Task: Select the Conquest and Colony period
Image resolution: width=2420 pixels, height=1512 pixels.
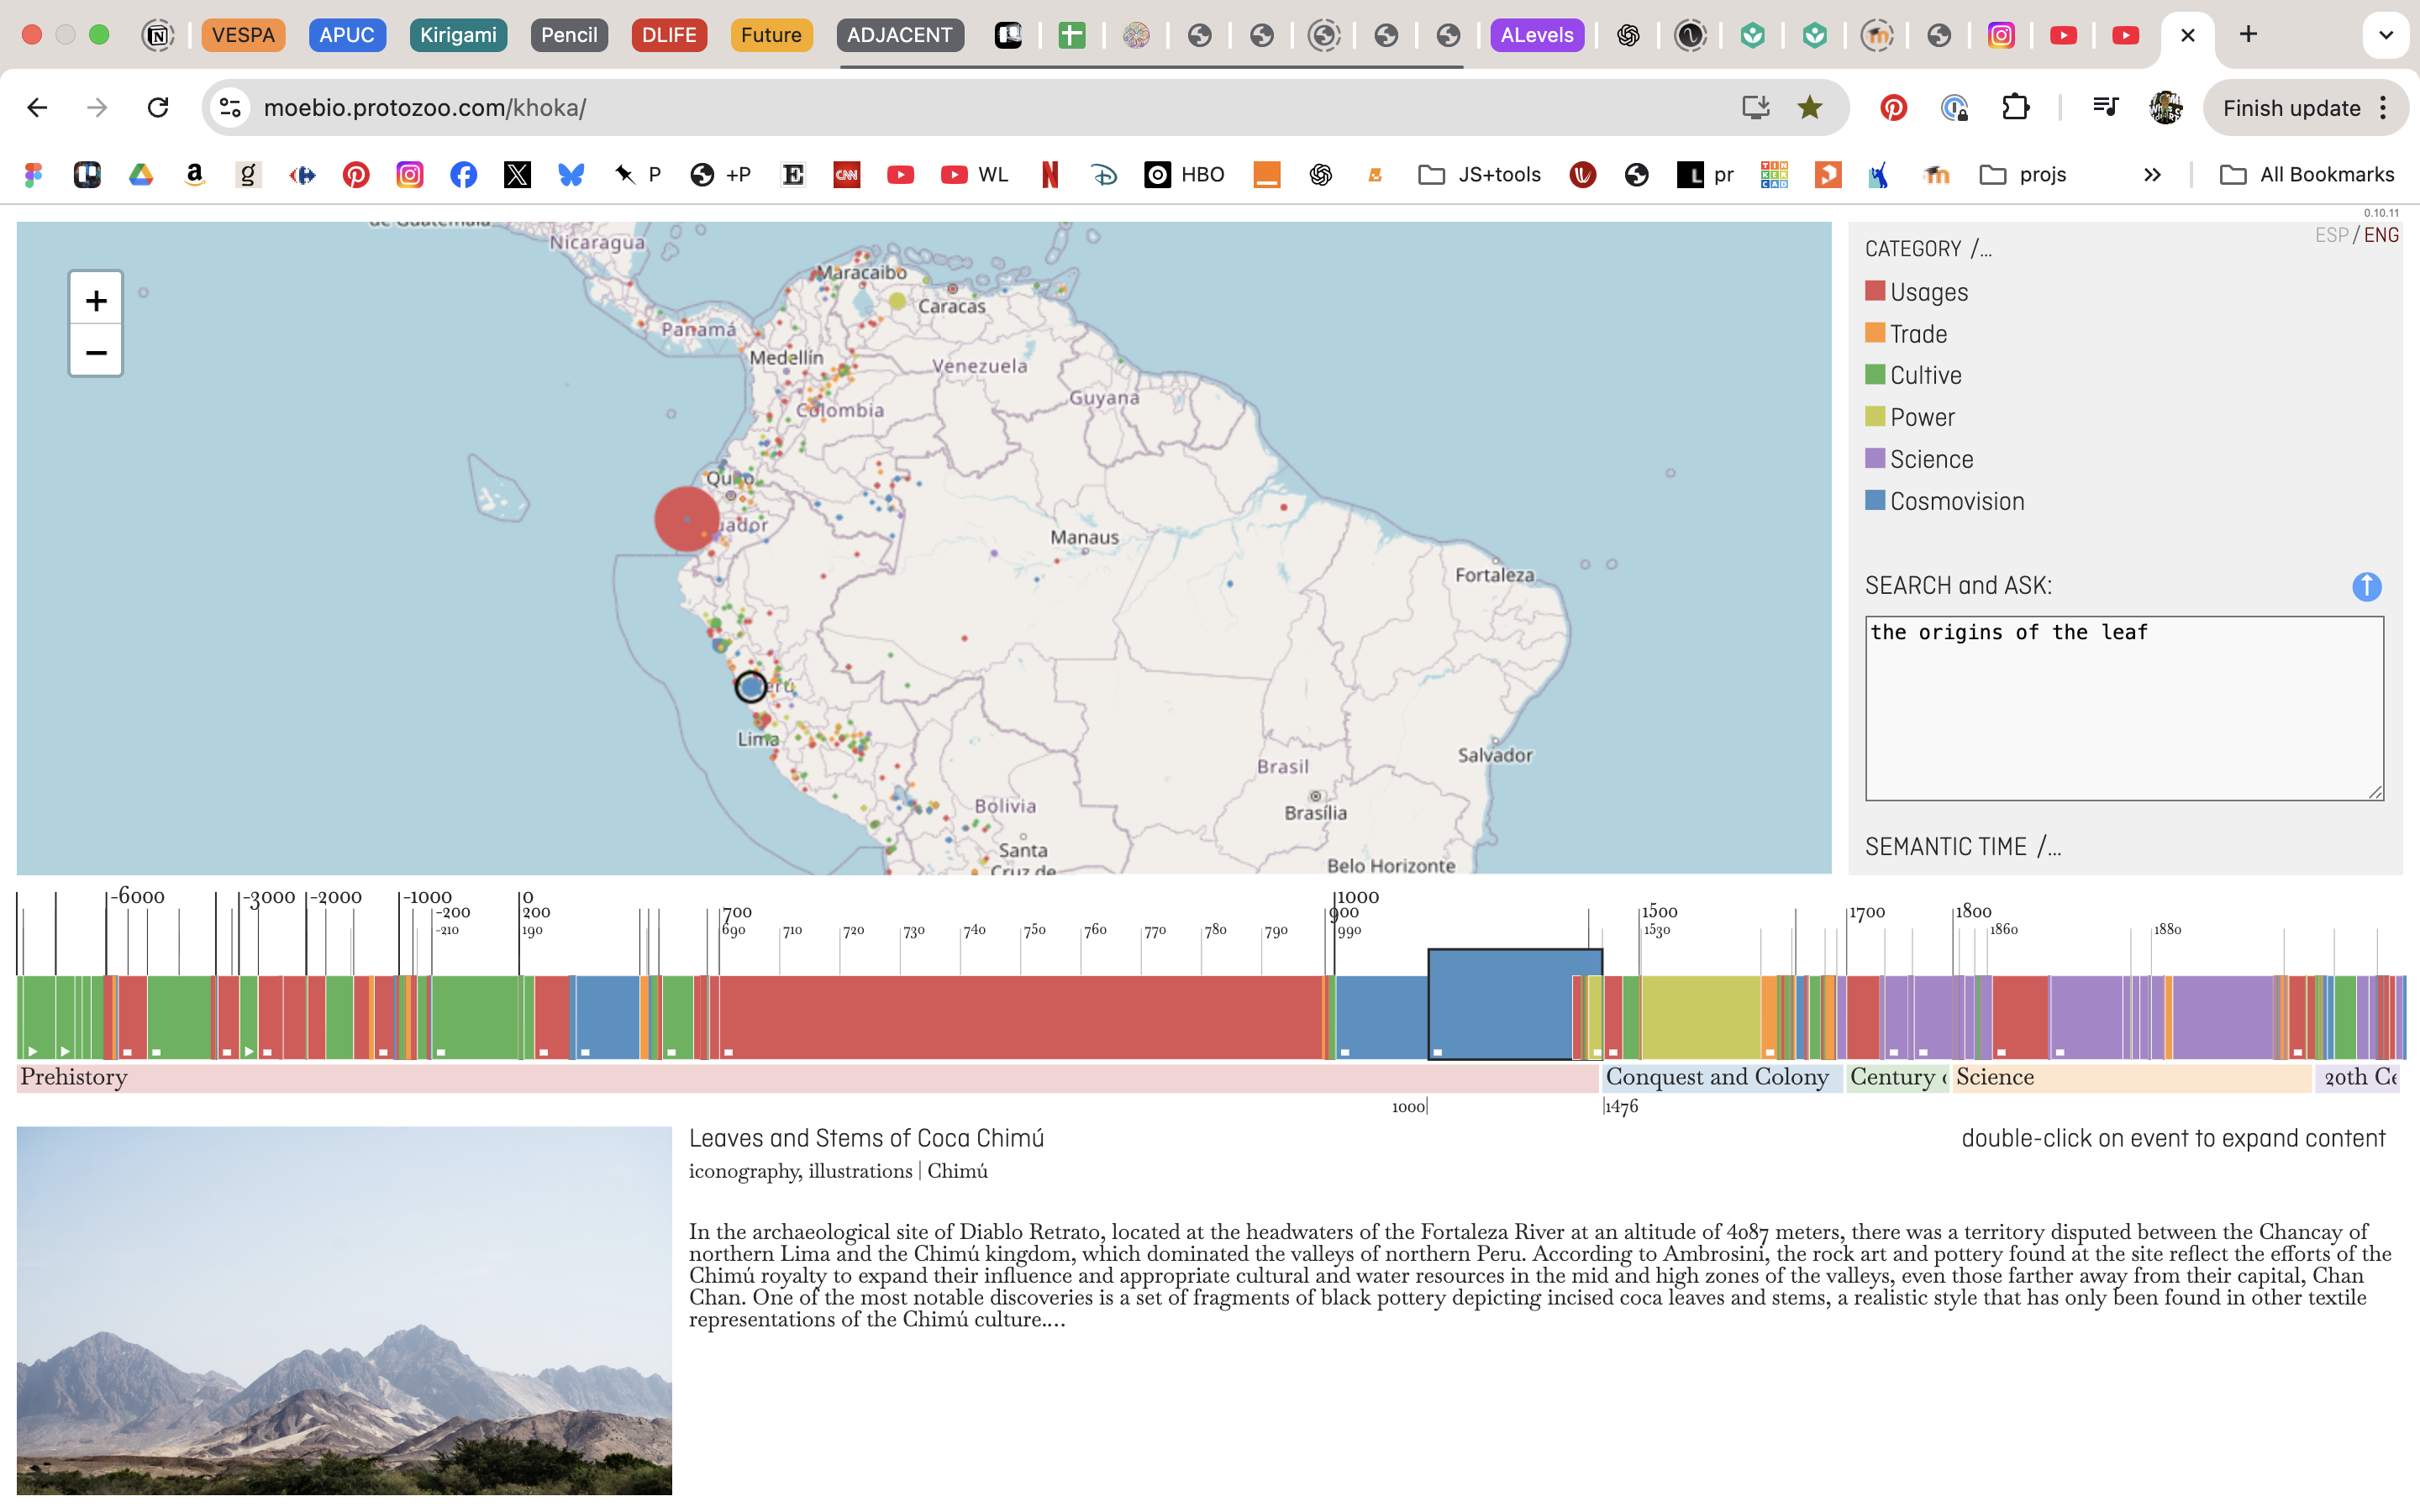Action: tap(1717, 1077)
